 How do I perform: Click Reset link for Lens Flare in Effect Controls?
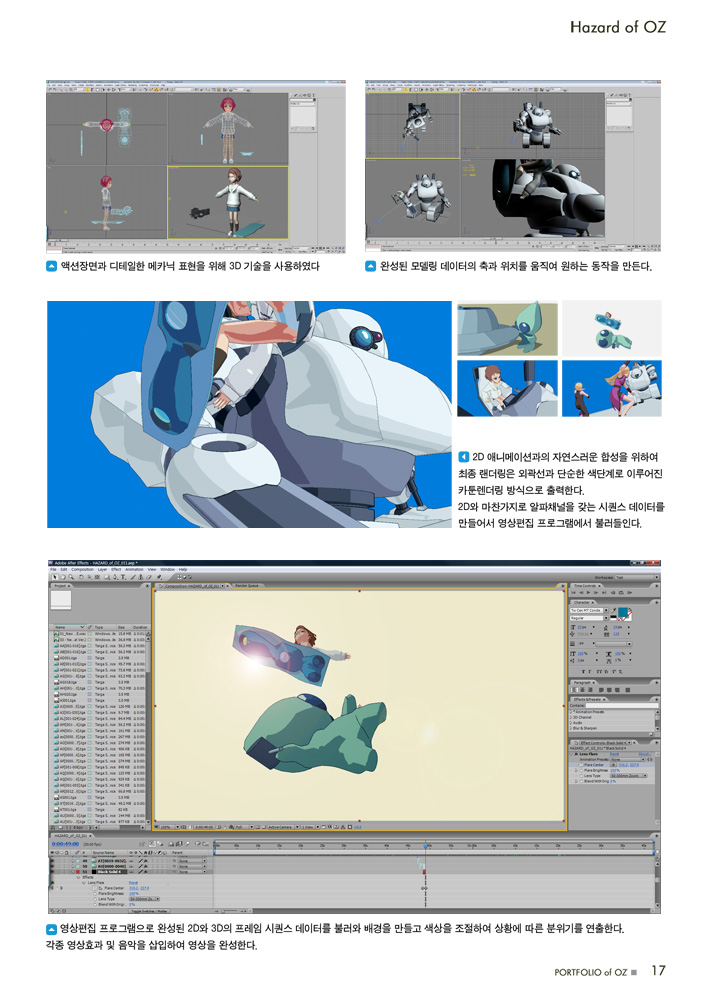click(x=614, y=754)
